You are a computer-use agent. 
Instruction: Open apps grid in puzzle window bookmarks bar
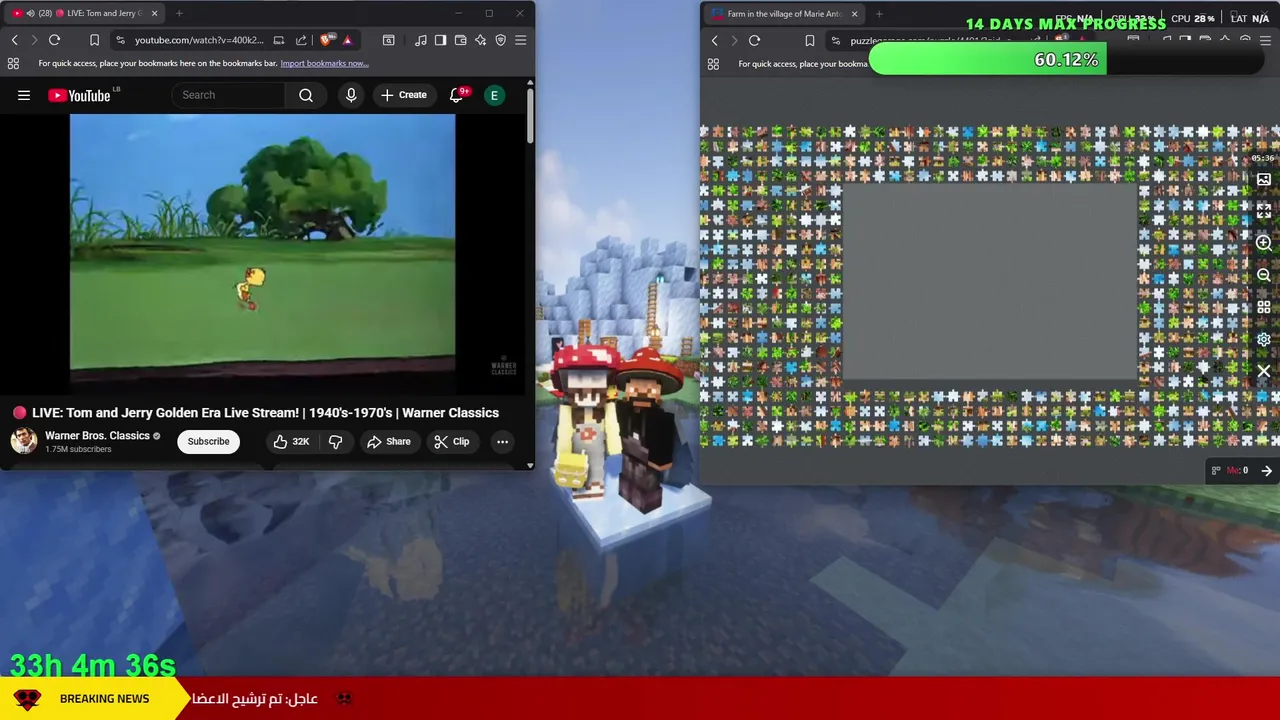tap(713, 64)
